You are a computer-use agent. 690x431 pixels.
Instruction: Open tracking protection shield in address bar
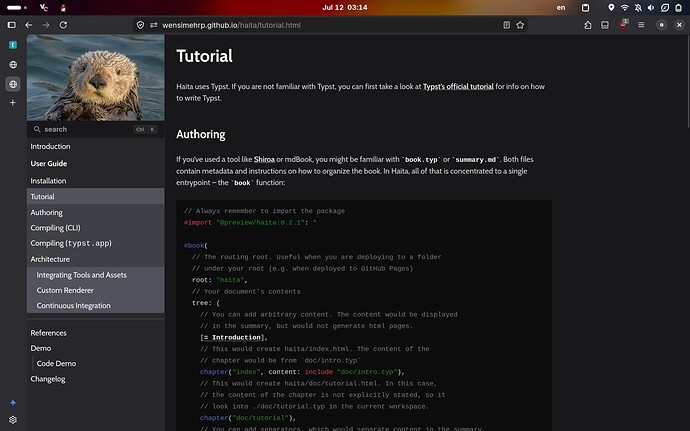pos(140,25)
